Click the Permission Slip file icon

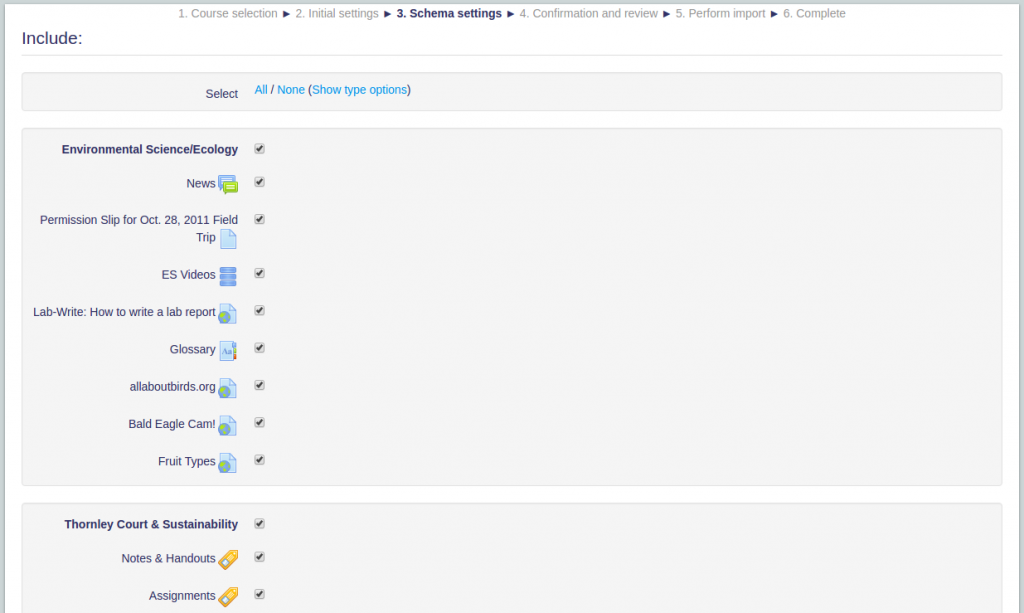pyautogui.click(x=228, y=239)
